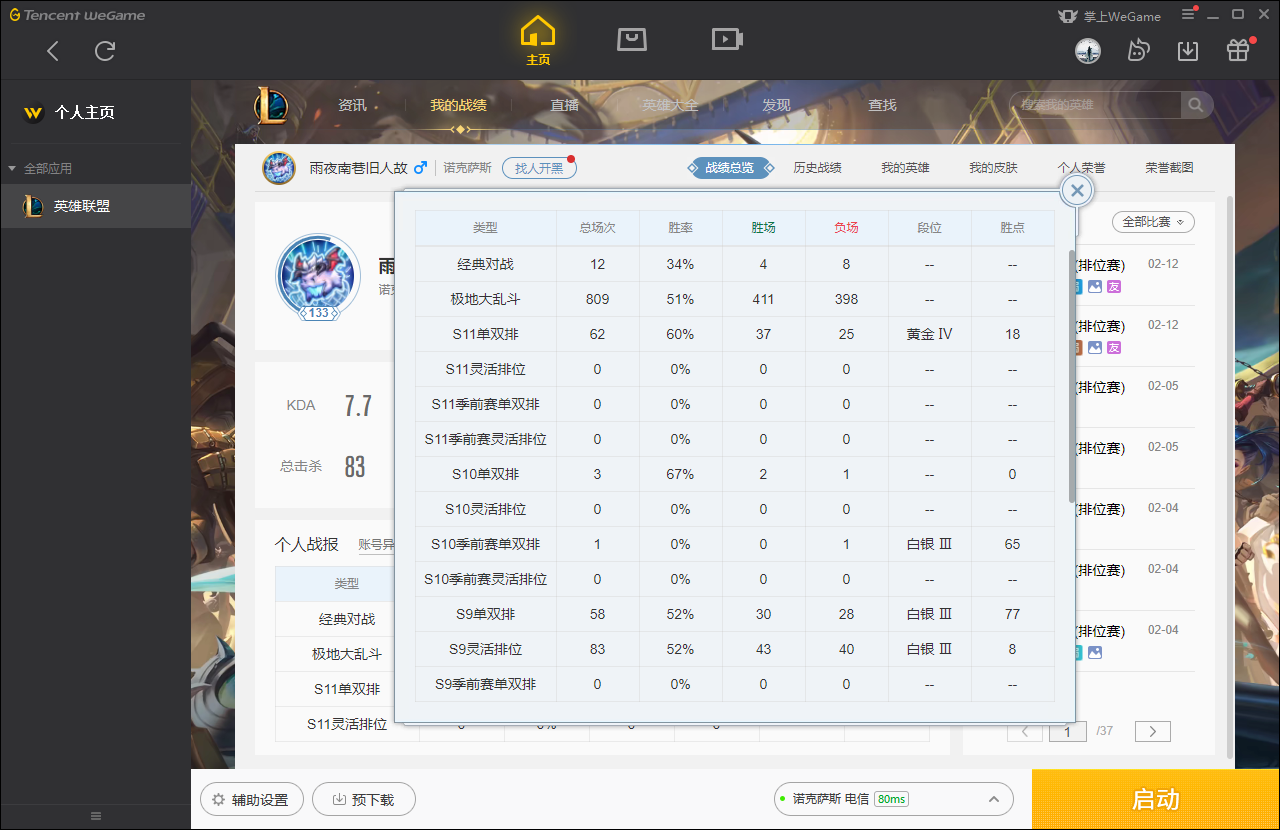This screenshot has height=830, width=1280.
Task: Select S11季前赛灵活排位 row label
Action: click(485, 439)
